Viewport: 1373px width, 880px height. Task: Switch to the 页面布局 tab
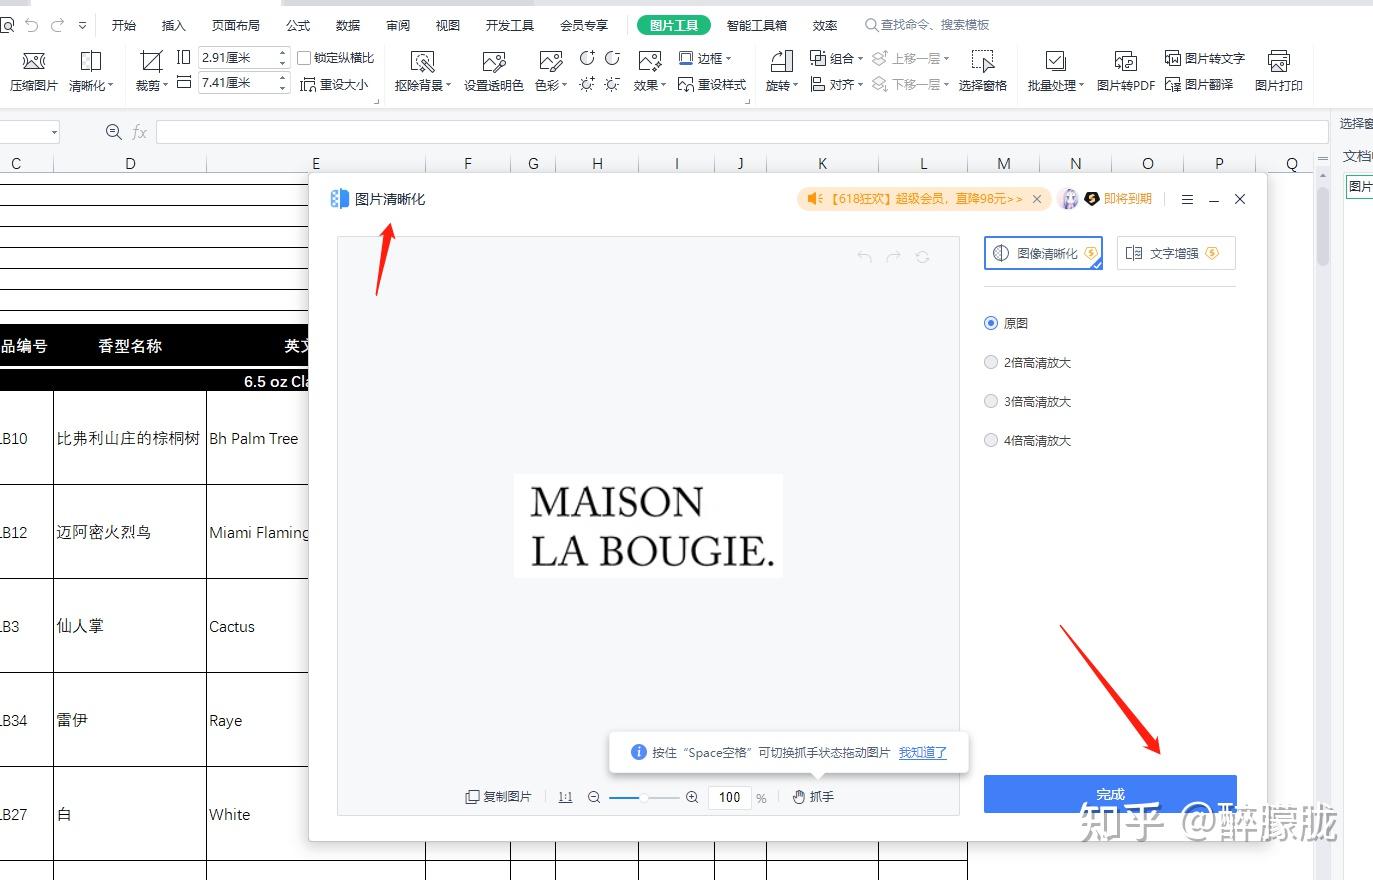coord(236,25)
